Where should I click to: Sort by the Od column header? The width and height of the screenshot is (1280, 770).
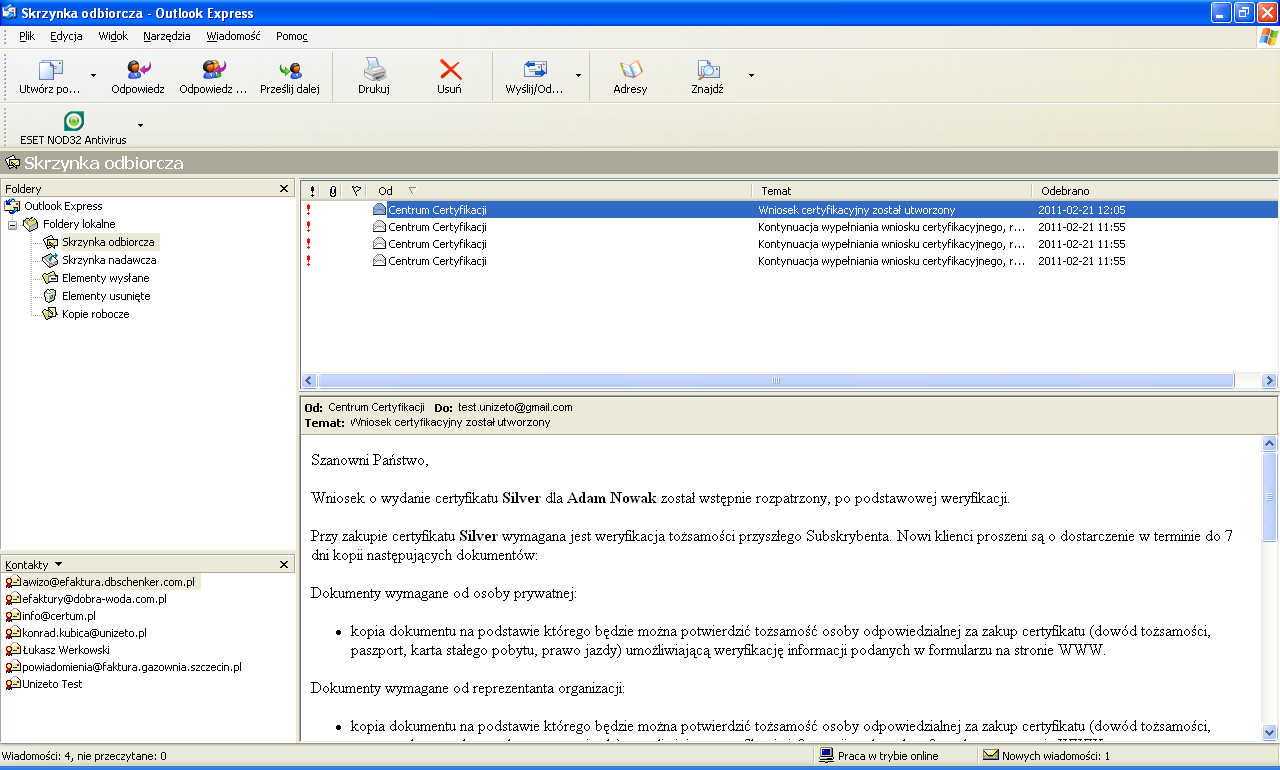pyautogui.click(x=559, y=191)
